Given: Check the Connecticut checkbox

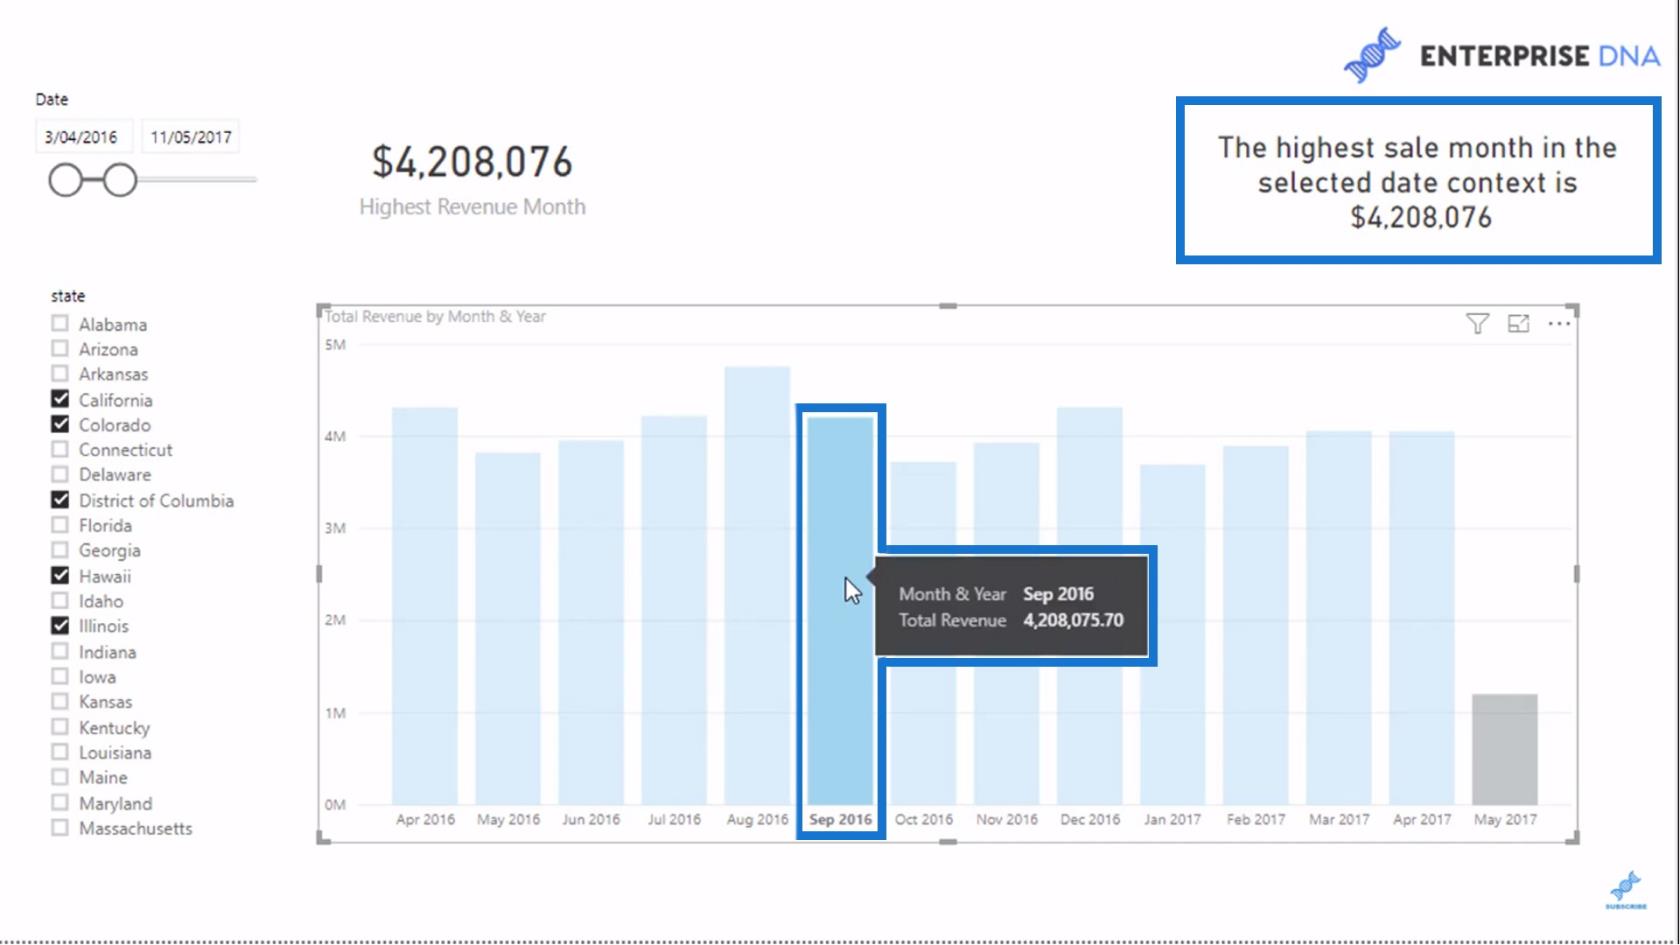Looking at the screenshot, I should pos(60,449).
